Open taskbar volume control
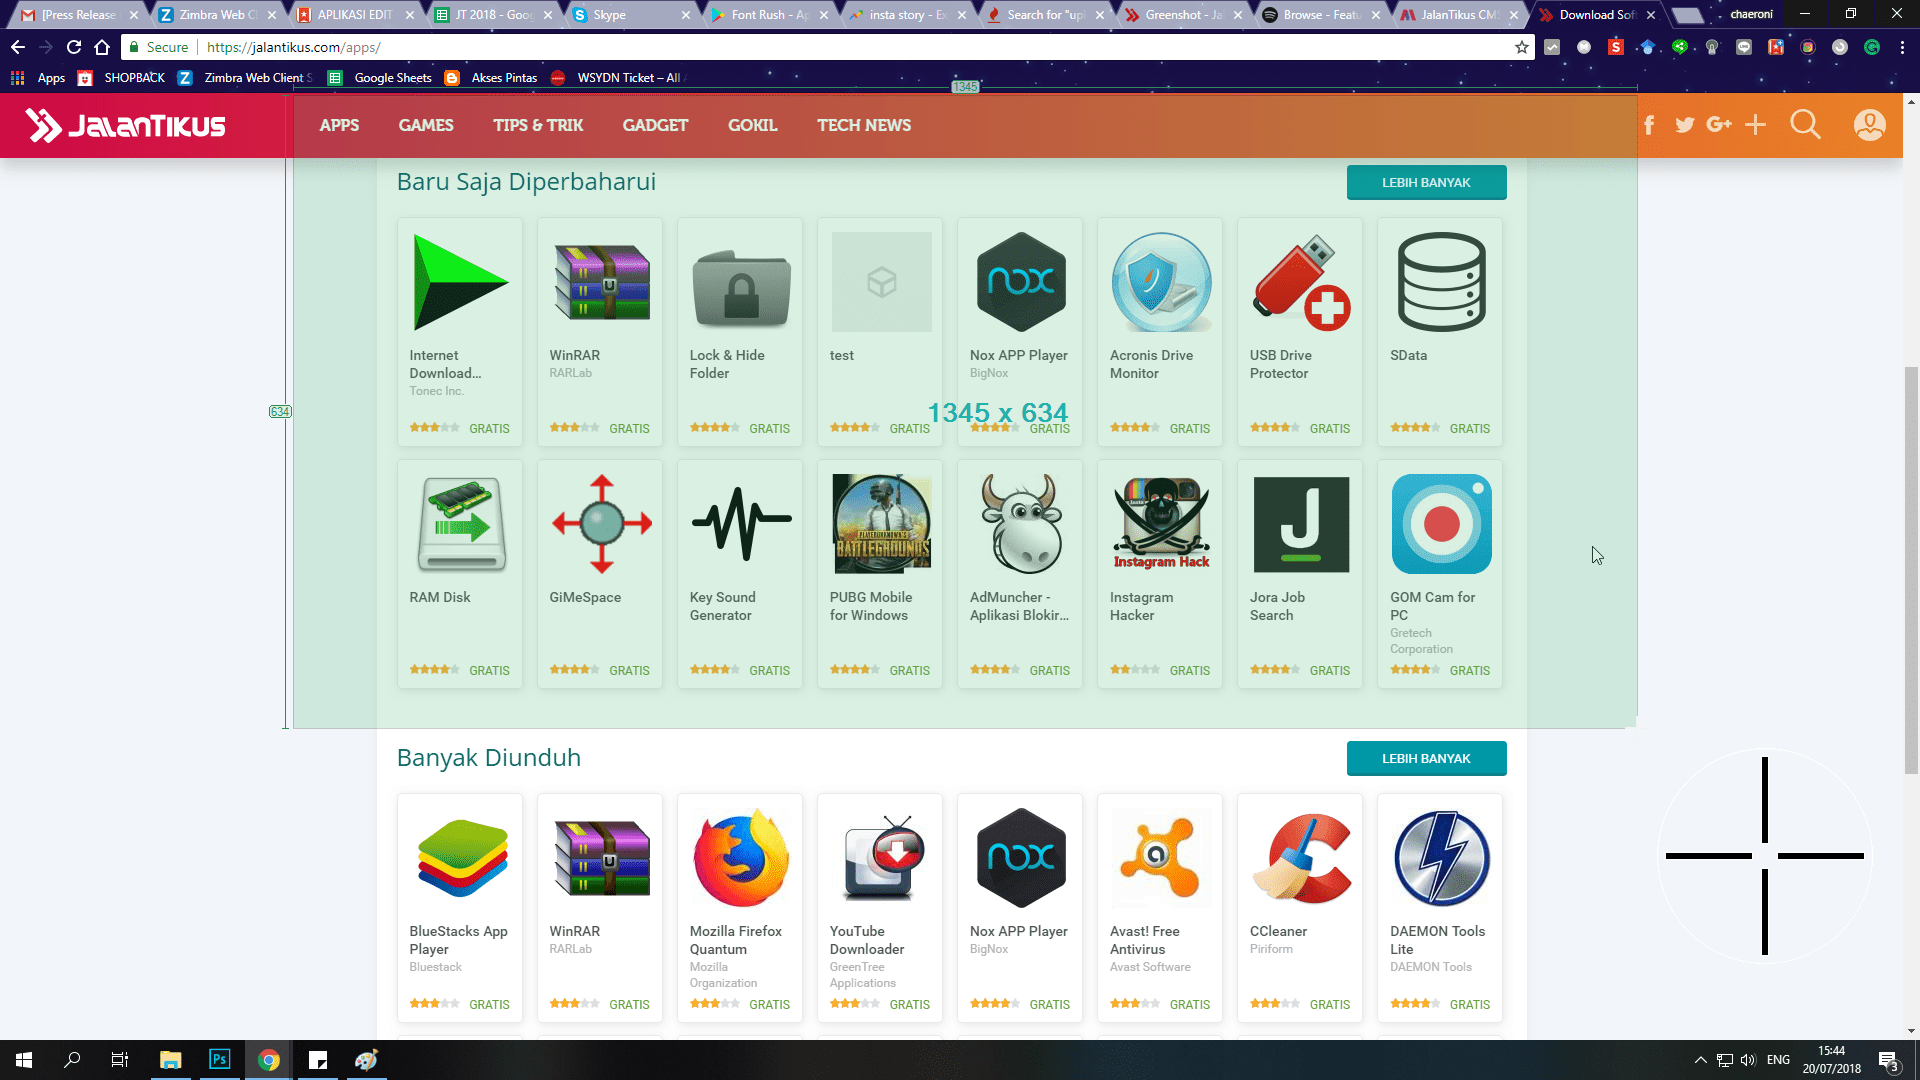The width and height of the screenshot is (1920, 1080). click(x=1748, y=1060)
